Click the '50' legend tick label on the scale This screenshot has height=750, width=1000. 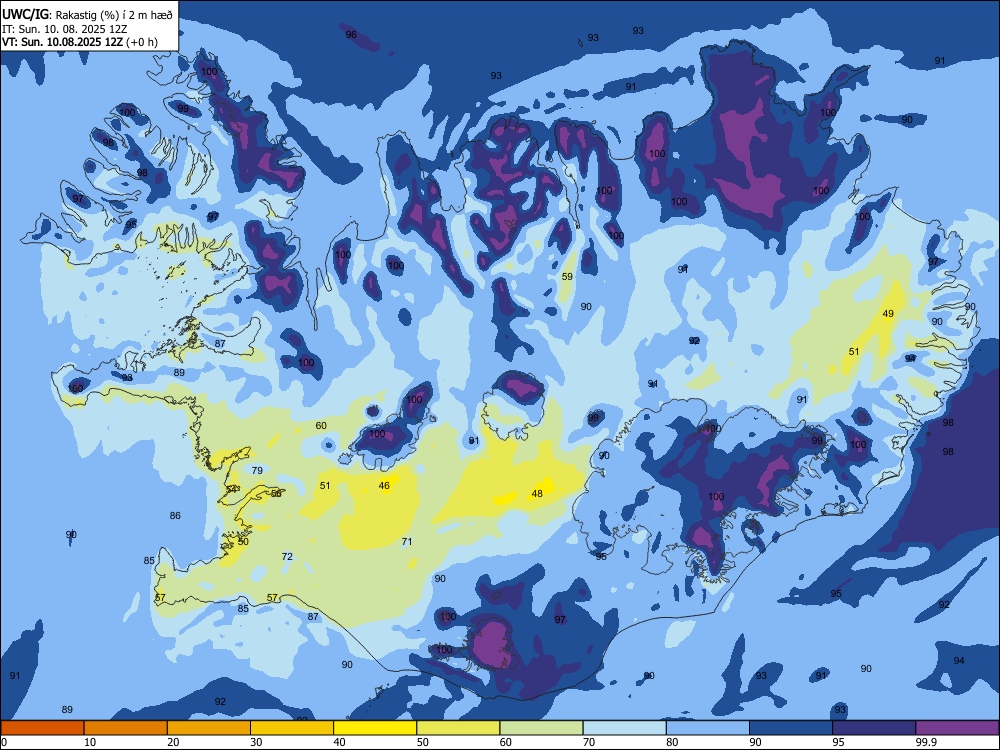click(x=422, y=742)
